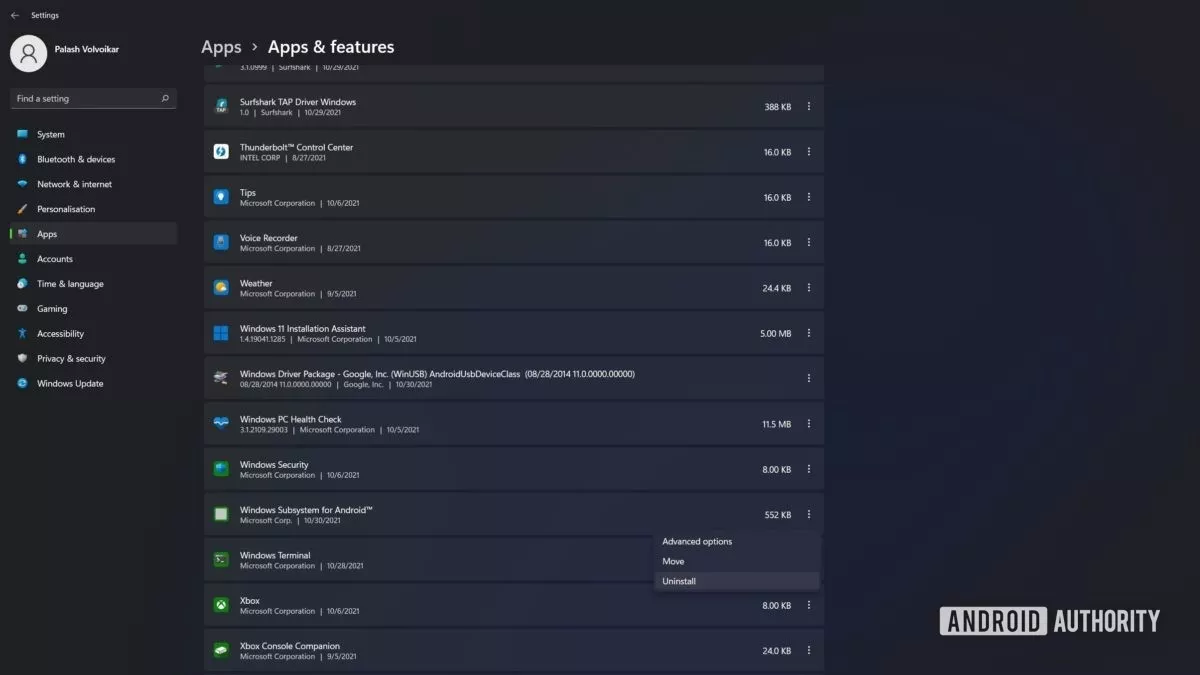
Task: Click the Xbox app icon
Action: pos(221,605)
